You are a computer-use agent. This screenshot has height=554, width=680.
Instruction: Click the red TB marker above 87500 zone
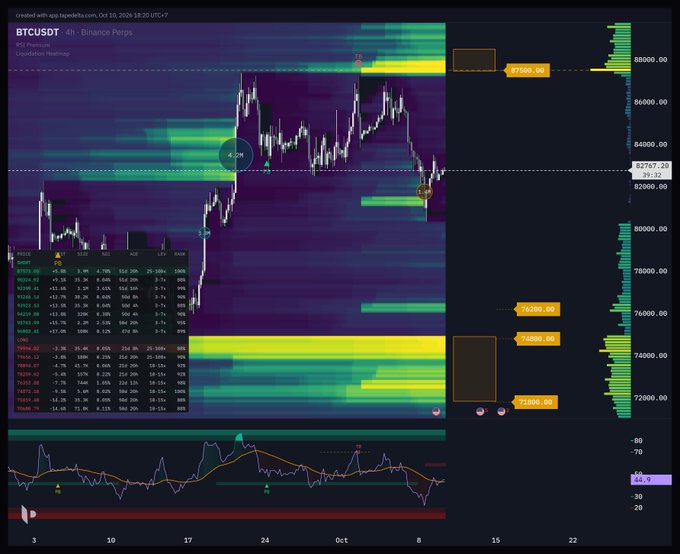click(x=358, y=60)
